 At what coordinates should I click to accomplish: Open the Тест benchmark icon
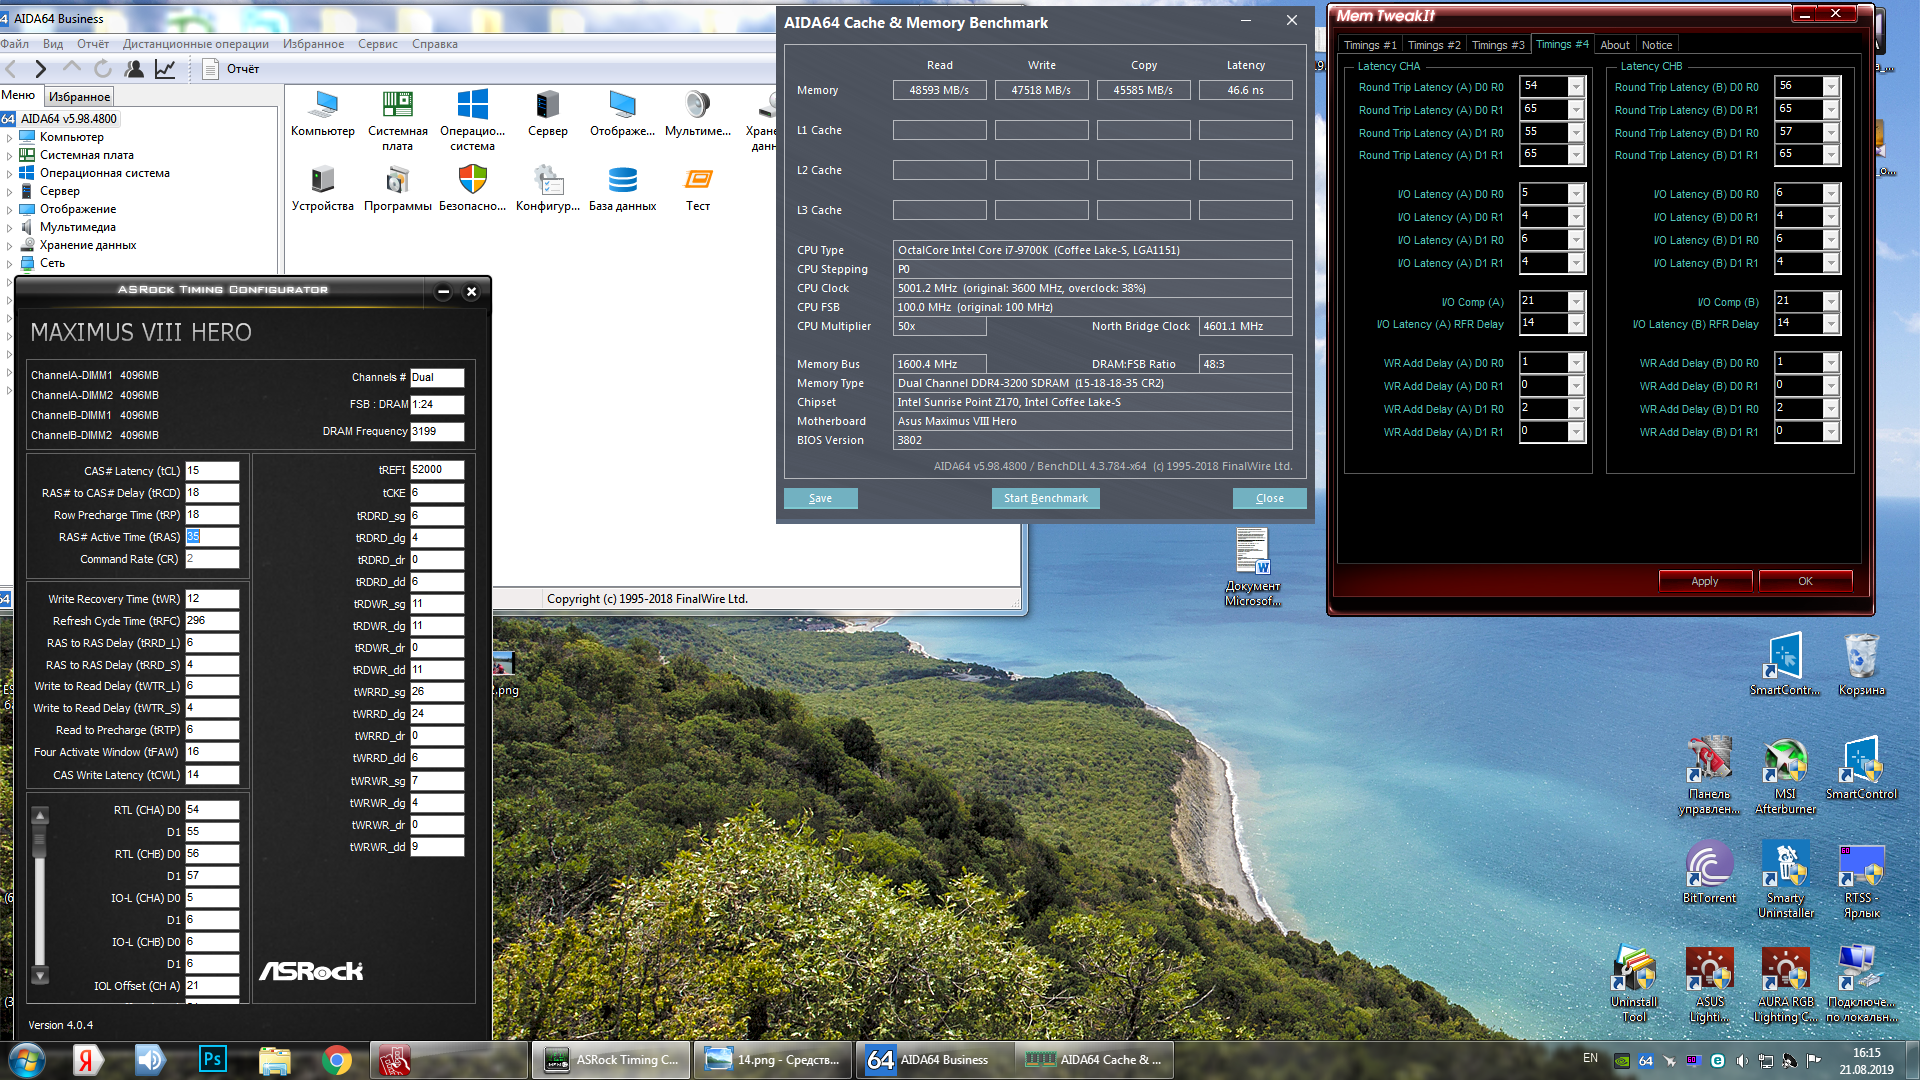coord(698,181)
